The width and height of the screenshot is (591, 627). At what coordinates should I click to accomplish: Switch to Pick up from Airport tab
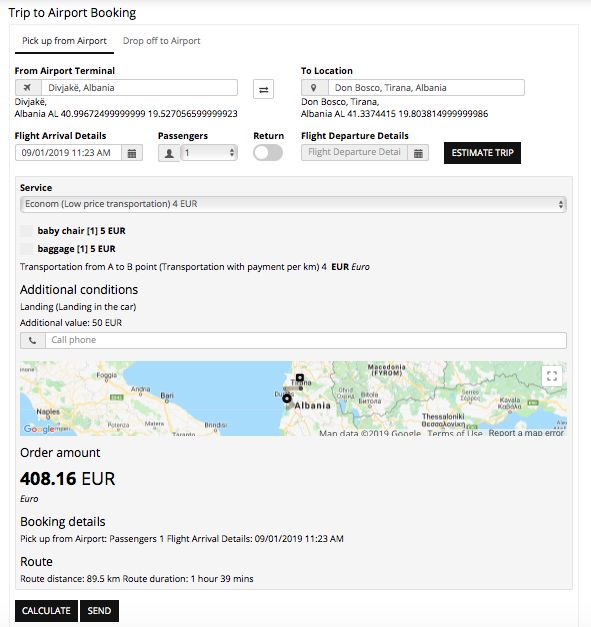pyautogui.click(x=64, y=41)
